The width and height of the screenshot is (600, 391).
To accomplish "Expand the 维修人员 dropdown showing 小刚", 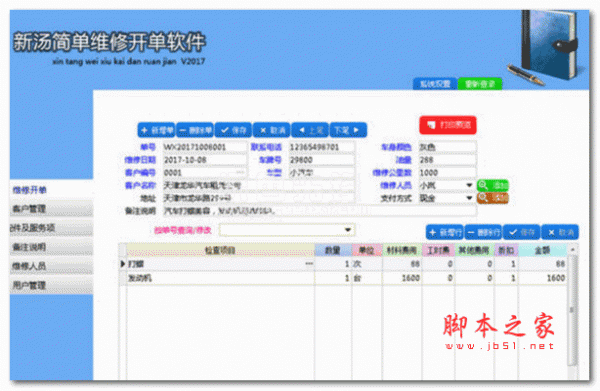I will point(469,185).
